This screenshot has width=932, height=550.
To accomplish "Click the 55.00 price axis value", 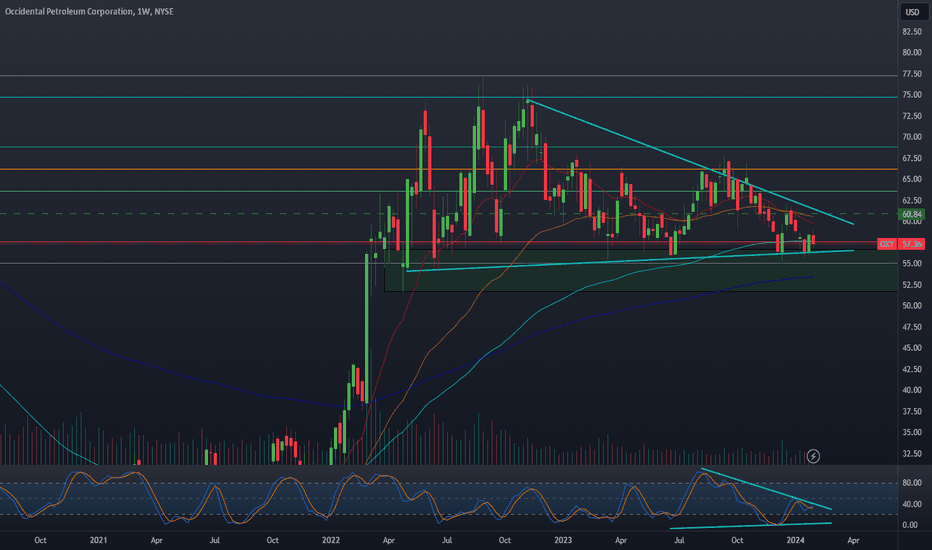I will pos(912,263).
